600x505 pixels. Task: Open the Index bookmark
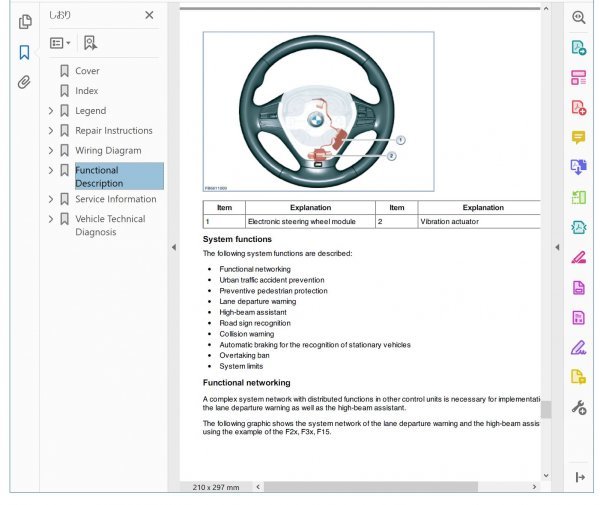pyautogui.click(x=86, y=91)
